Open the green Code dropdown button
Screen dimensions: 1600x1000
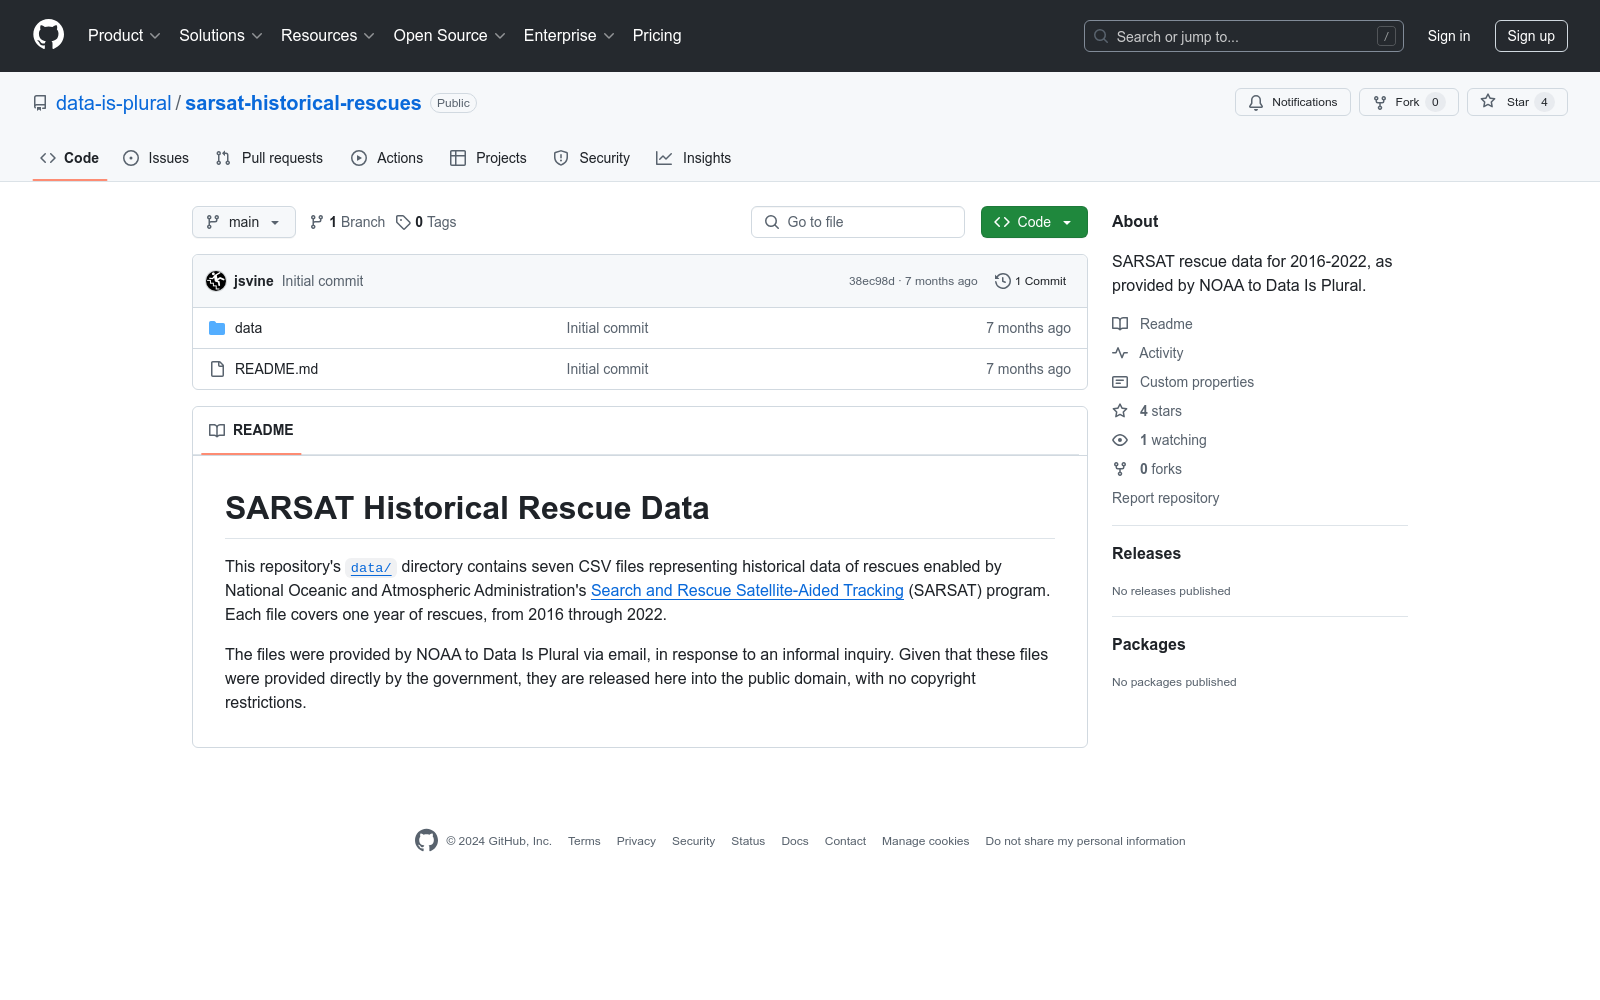pyautogui.click(x=1034, y=222)
